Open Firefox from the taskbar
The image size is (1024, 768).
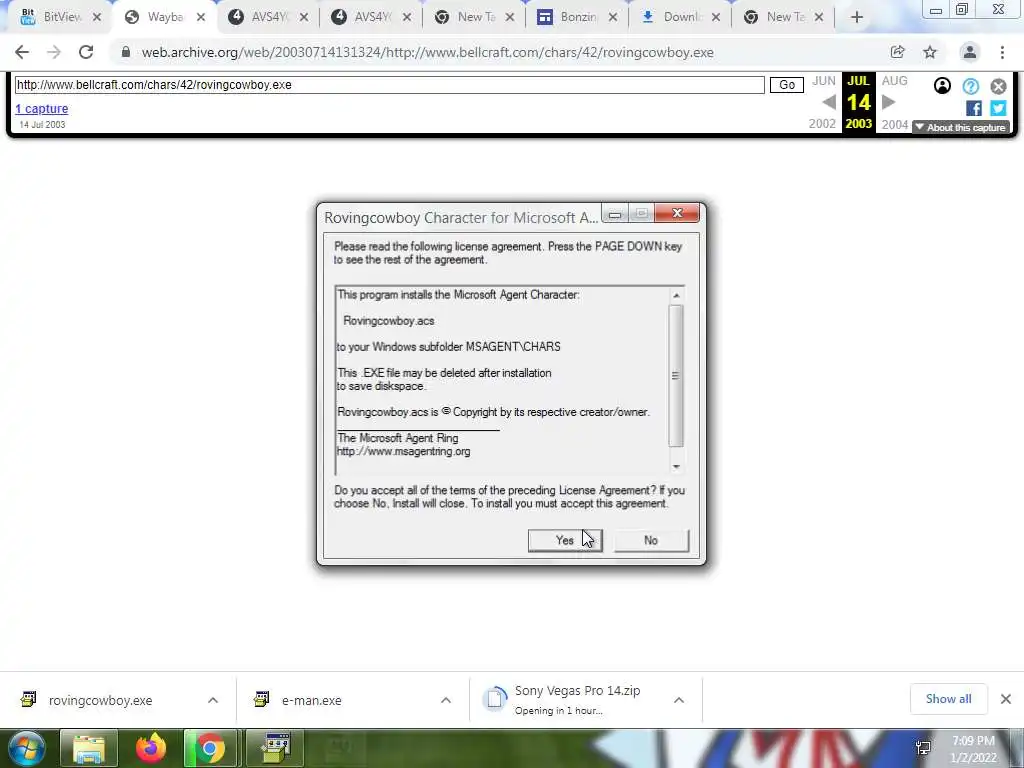click(x=151, y=748)
